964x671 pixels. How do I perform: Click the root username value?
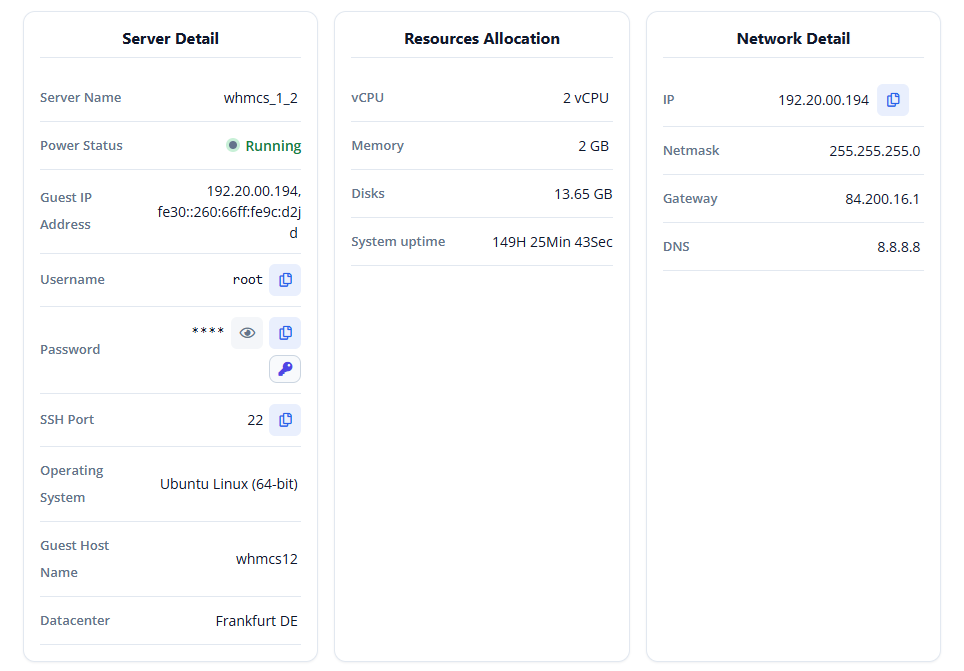pyautogui.click(x=247, y=280)
